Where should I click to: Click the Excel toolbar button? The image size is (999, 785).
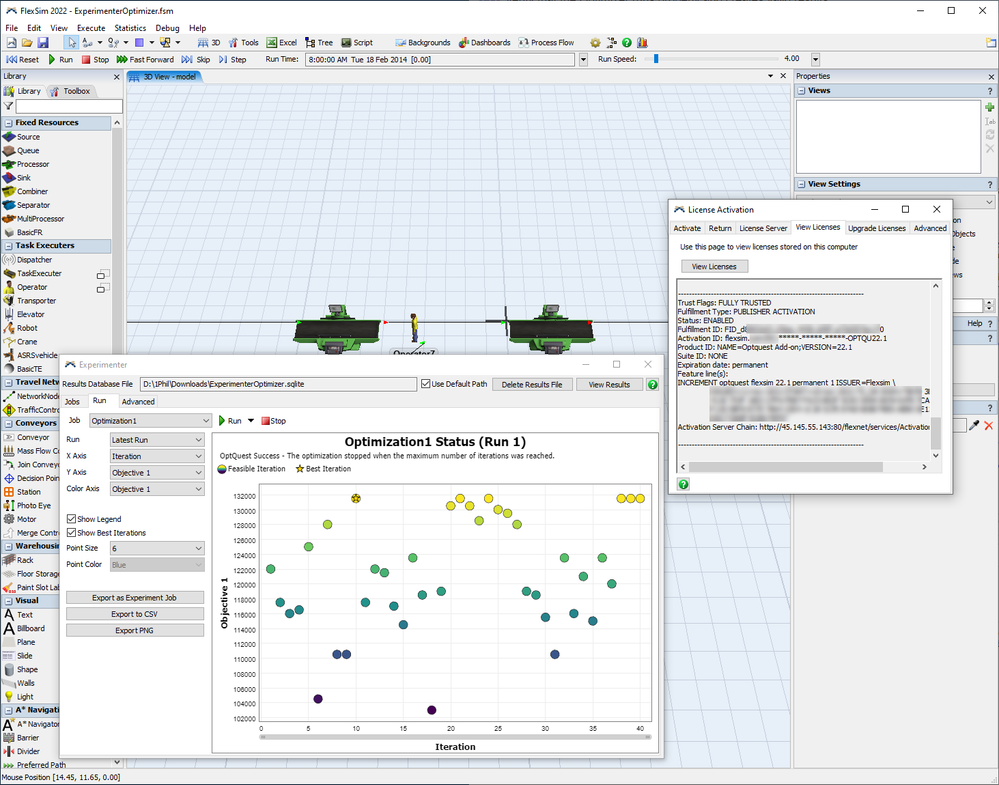tap(282, 43)
